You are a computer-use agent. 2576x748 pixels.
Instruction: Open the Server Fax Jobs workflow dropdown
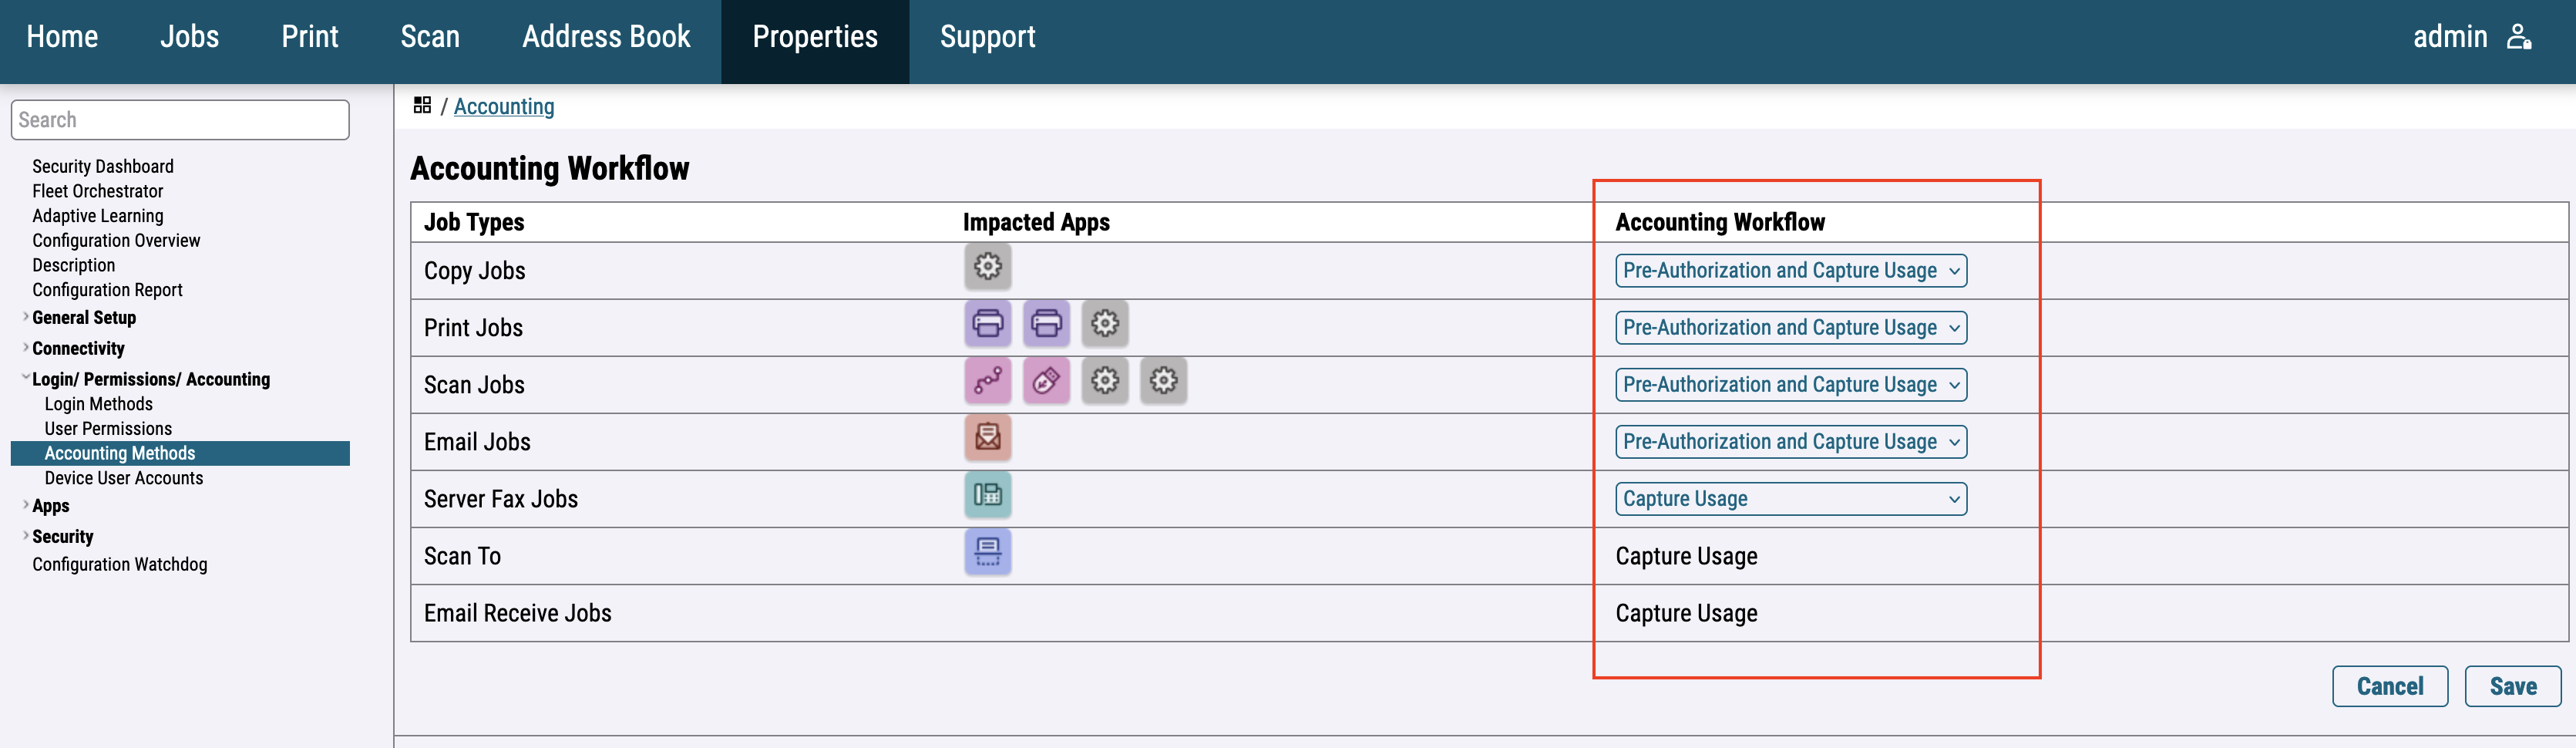[x=1790, y=499]
